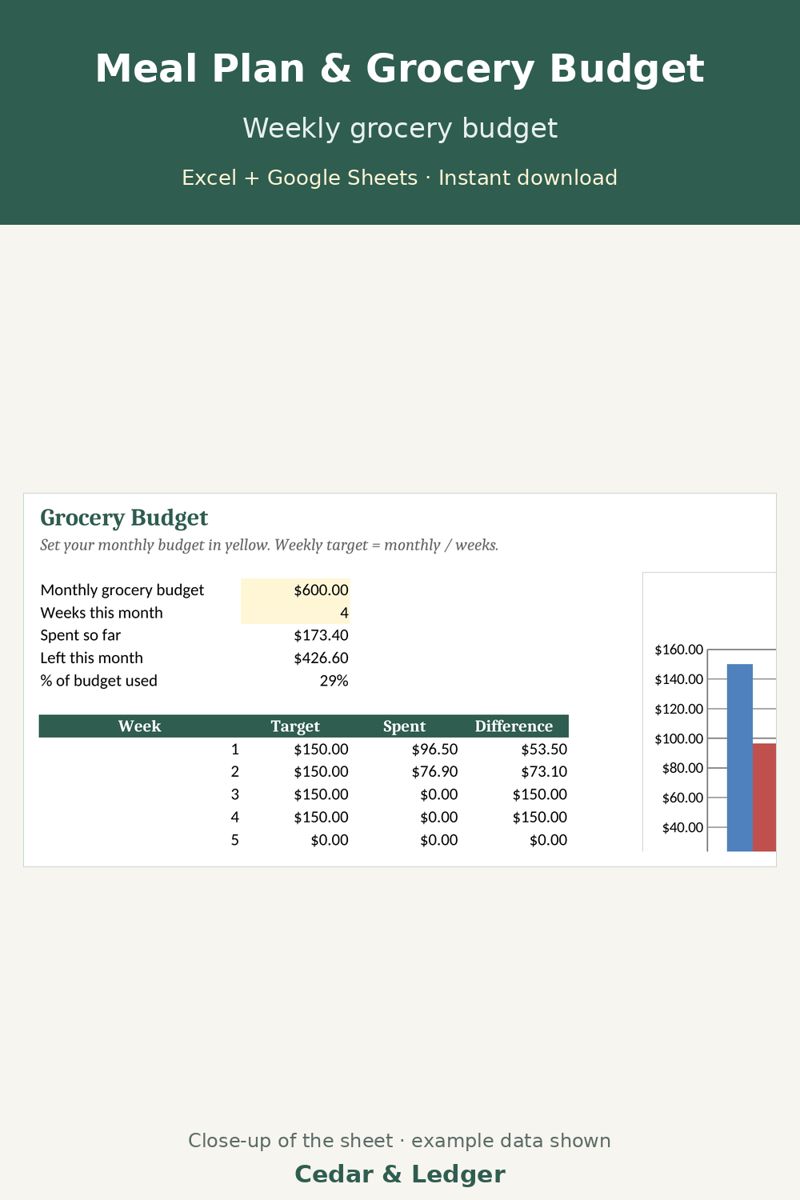Select the 'Weeks this month' label

point(101,613)
